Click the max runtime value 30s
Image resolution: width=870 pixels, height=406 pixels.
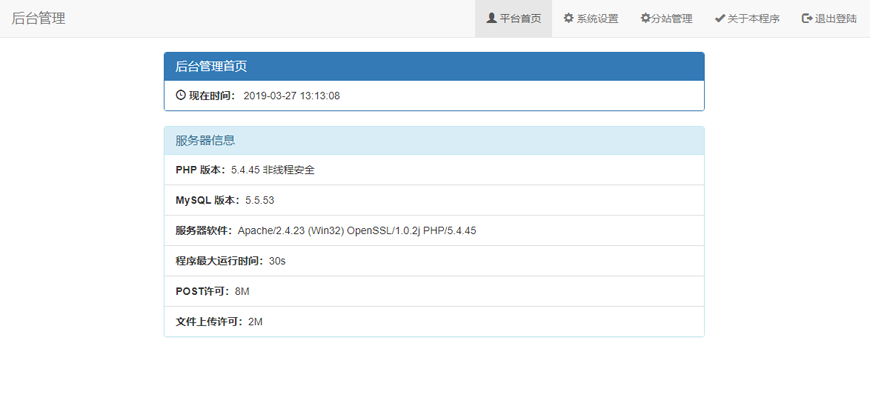coord(277,261)
